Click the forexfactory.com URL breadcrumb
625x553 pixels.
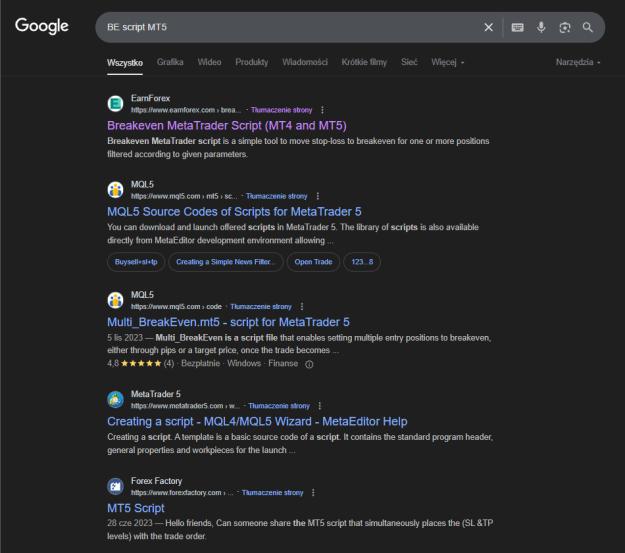click(x=182, y=492)
